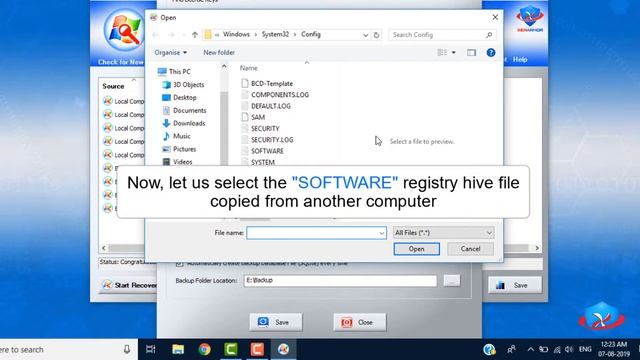640x360 pixels.
Task: Click Windows in the breadcrumb path
Action: (x=236, y=35)
